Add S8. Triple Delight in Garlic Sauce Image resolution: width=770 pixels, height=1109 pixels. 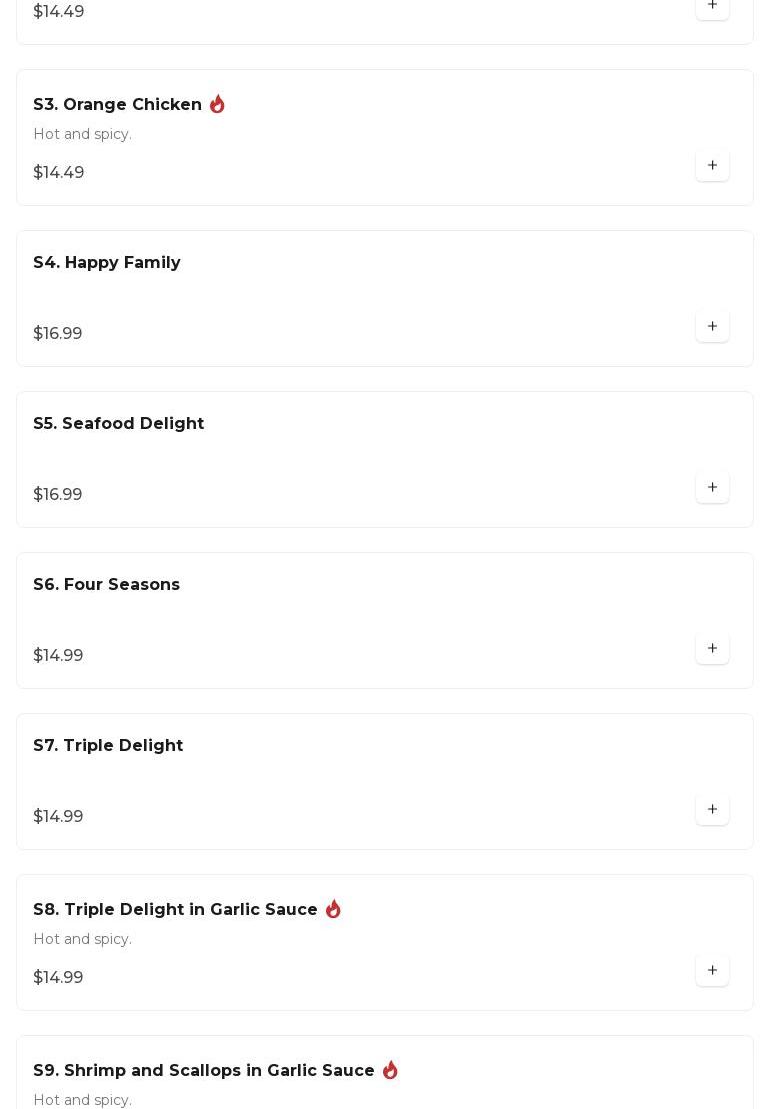tap(712, 970)
